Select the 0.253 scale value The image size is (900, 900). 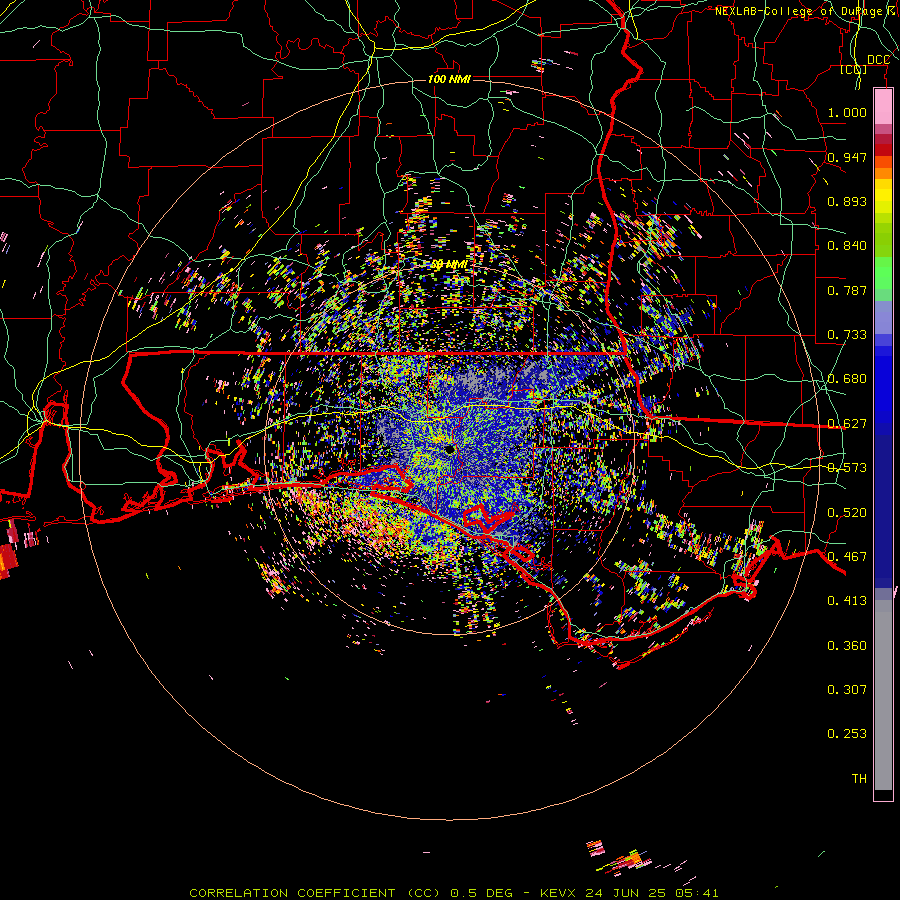(847, 734)
